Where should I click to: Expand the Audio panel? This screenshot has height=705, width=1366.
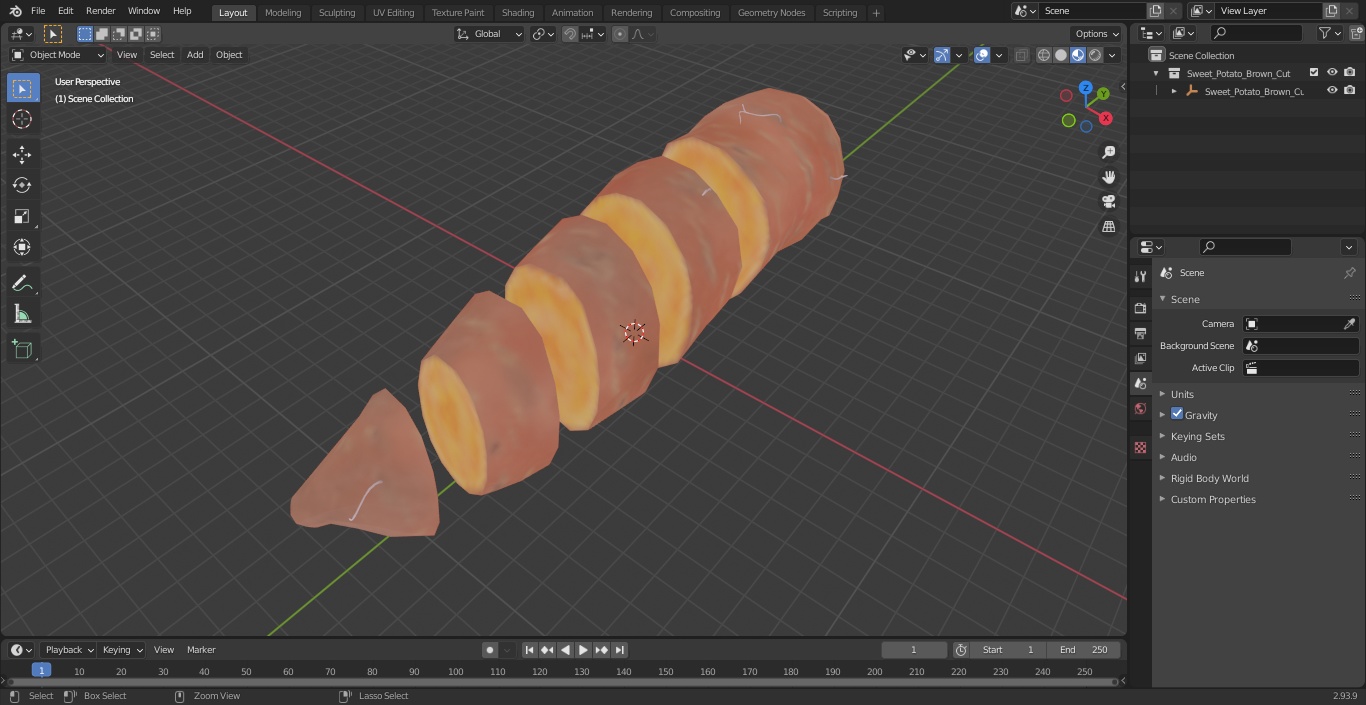1183,457
